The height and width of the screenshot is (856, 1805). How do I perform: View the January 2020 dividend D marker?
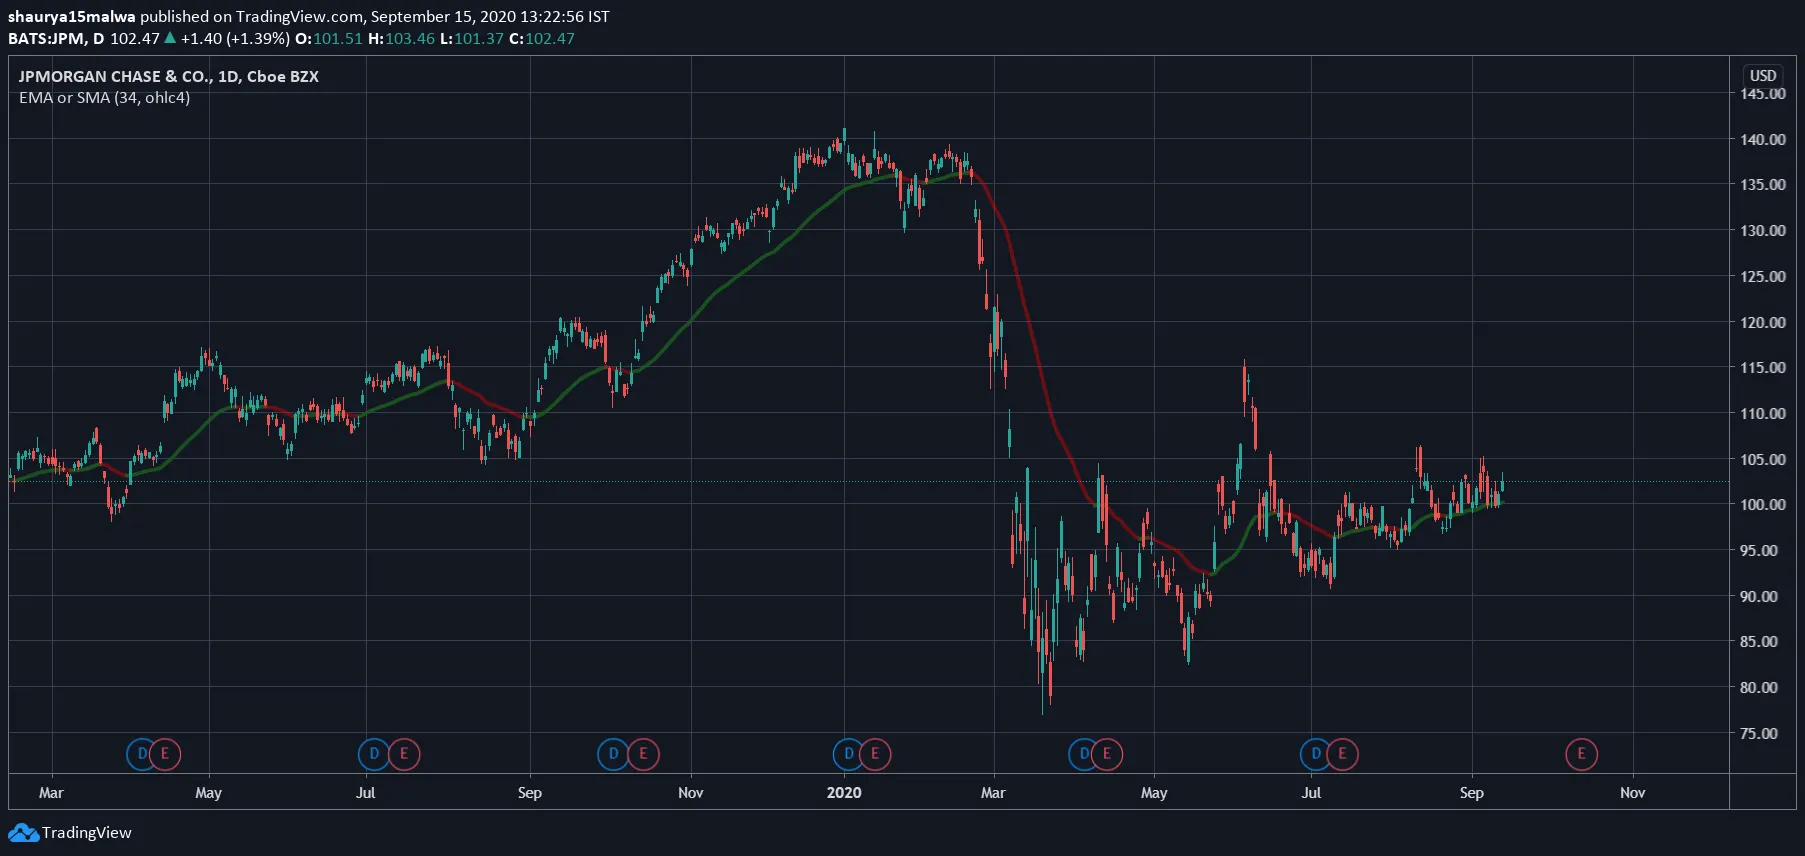click(x=849, y=754)
